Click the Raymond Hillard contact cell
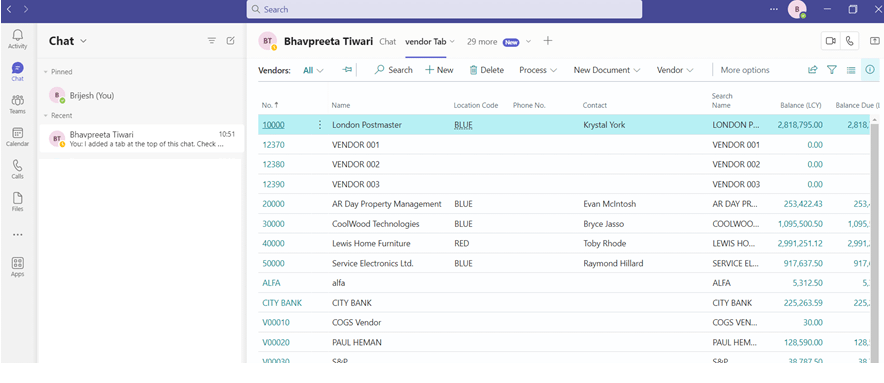884x383 pixels. pos(613,263)
